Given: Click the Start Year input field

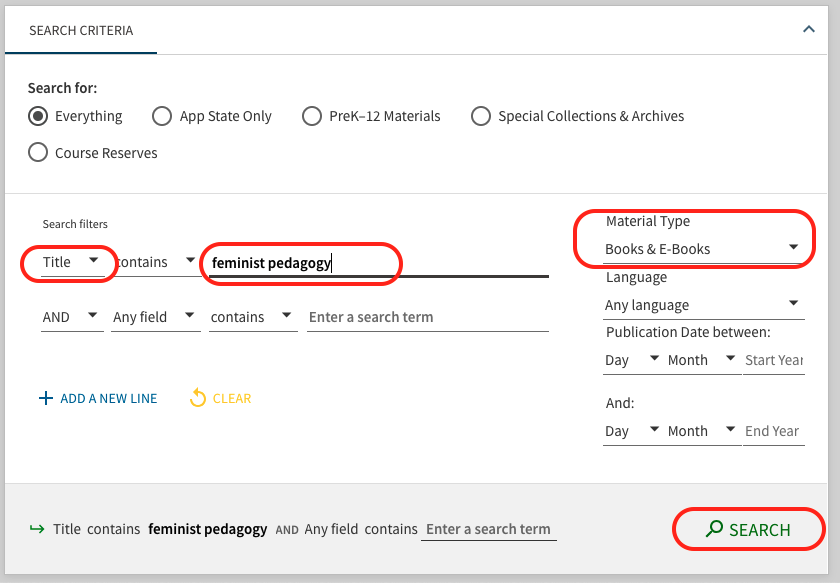Looking at the screenshot, I should coord(773,360).
